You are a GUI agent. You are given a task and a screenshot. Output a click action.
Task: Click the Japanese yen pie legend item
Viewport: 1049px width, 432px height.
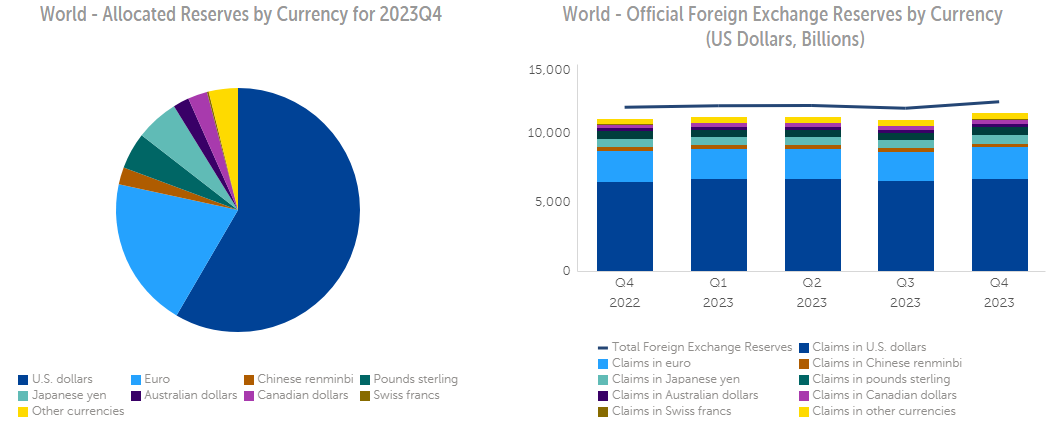[67, 395]
